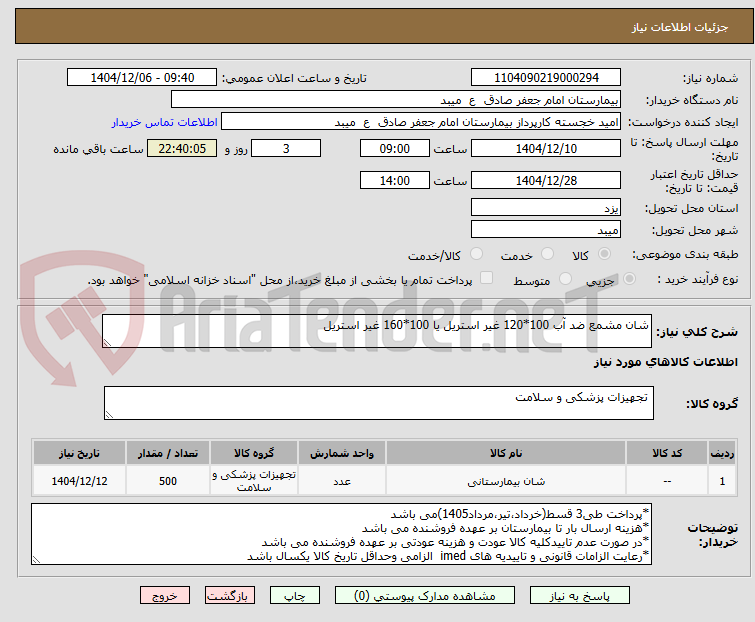The height and width of the screenshot is (622, 755).
Task: Click اطلاعات کالاهای مورد نیاز heading
Action: coord(665,362)
